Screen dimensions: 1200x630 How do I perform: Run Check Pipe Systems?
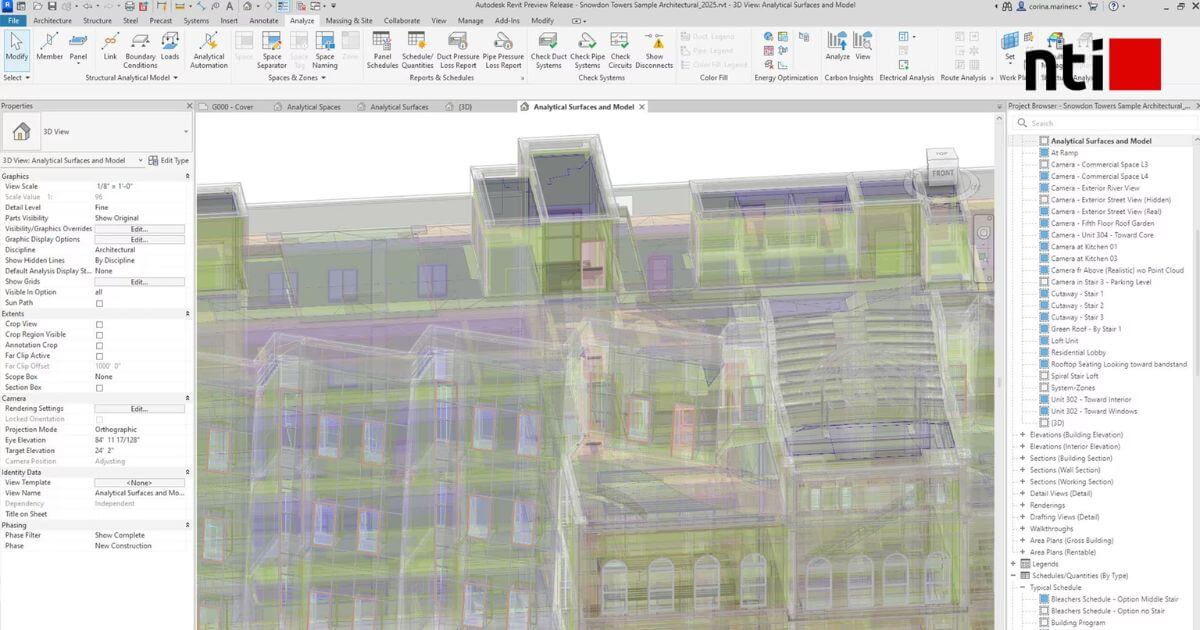[x=587, y=50]
